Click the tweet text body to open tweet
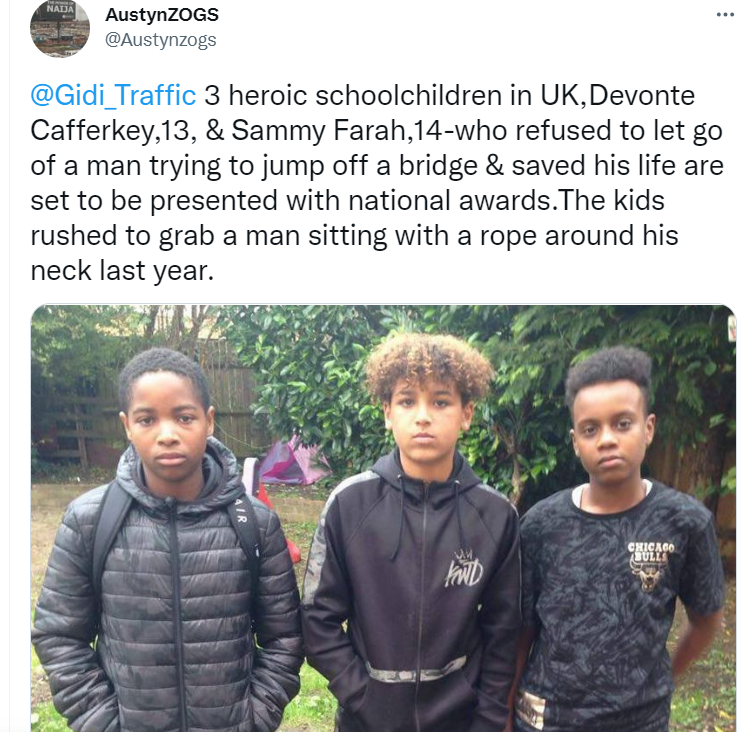Viewport: 739px width, 732px height. tap(376, 183)
